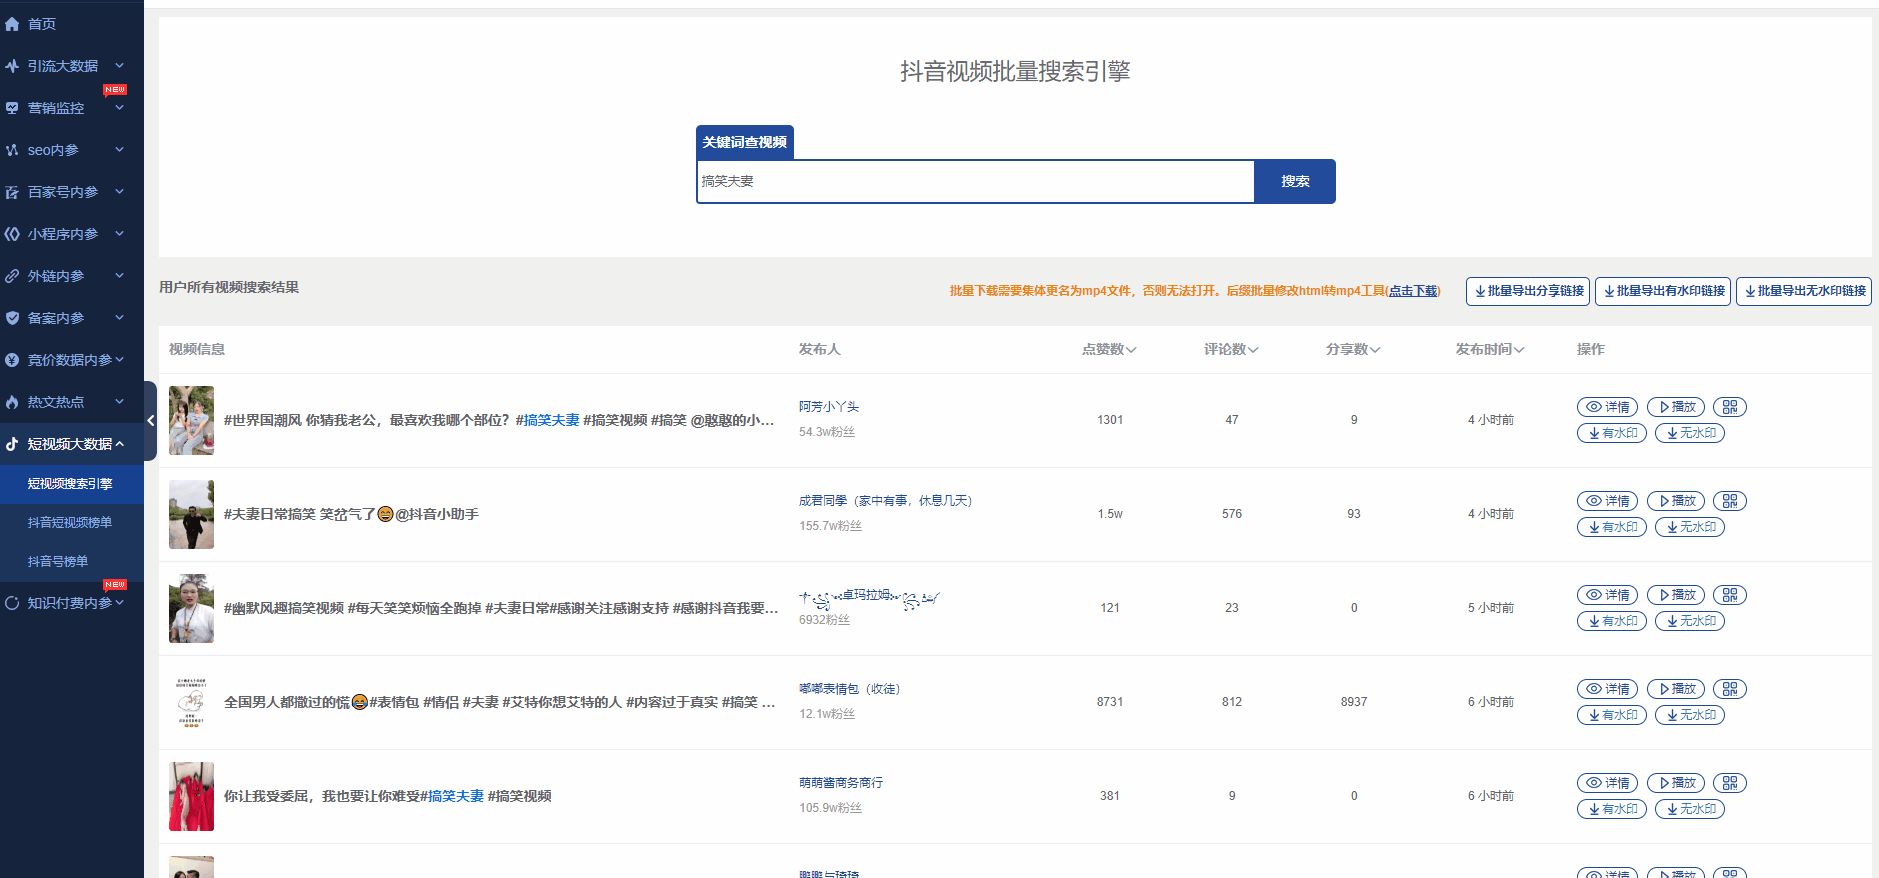Click 批量导出有水印链接 button

click(1663, 291)
